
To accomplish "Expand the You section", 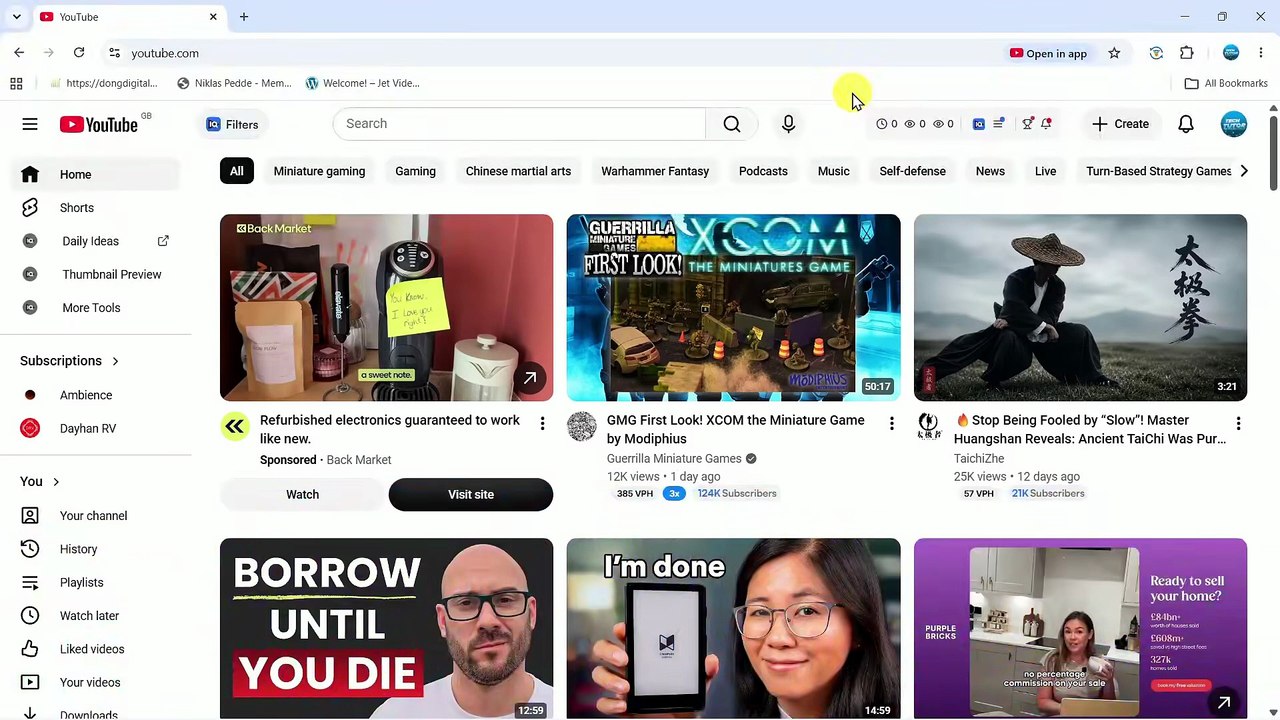I will [40, 482].
